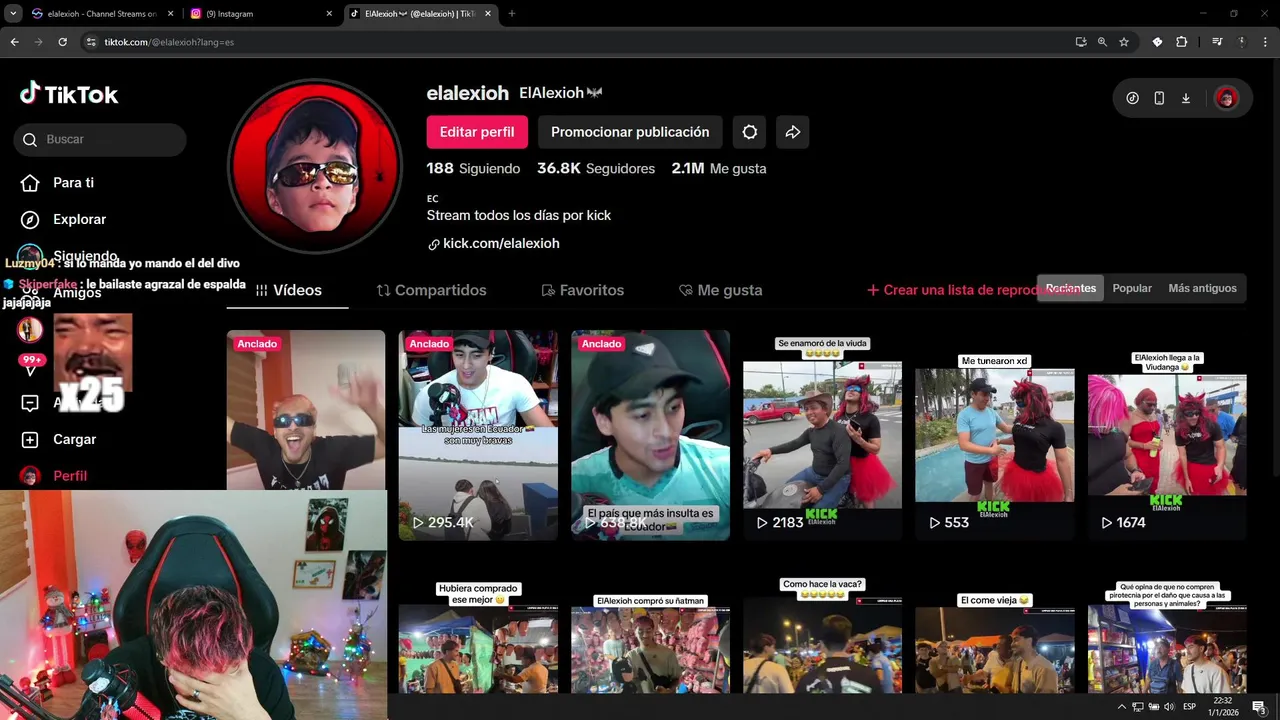Viewport: 1280px width, 720px height.
Task: Open video Hubiera comprado ese mejor
Action: coord(478,635)
